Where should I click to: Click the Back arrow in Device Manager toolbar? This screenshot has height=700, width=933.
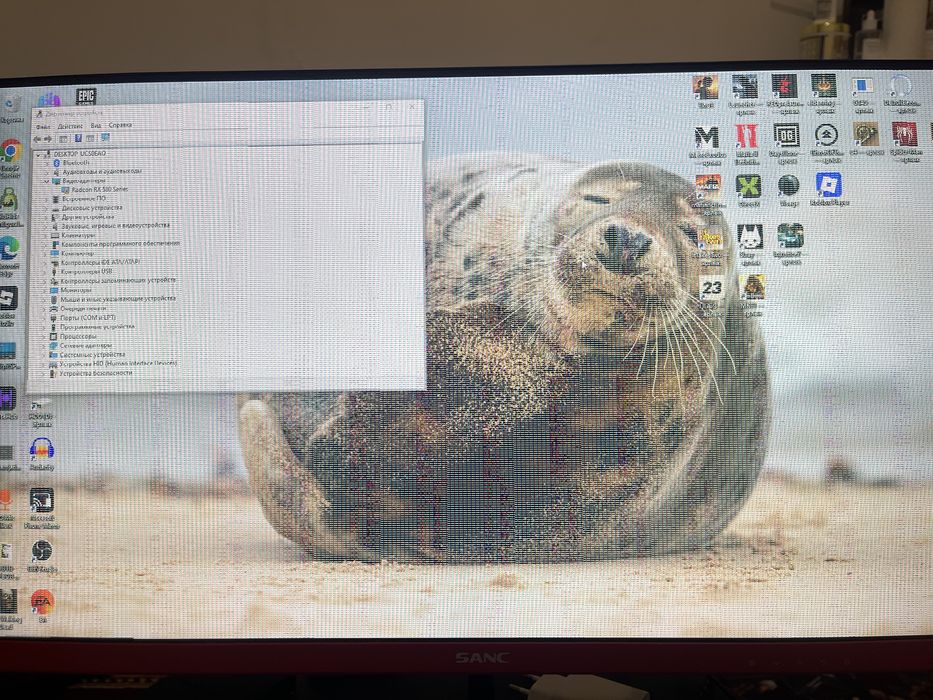coord(37,139)
